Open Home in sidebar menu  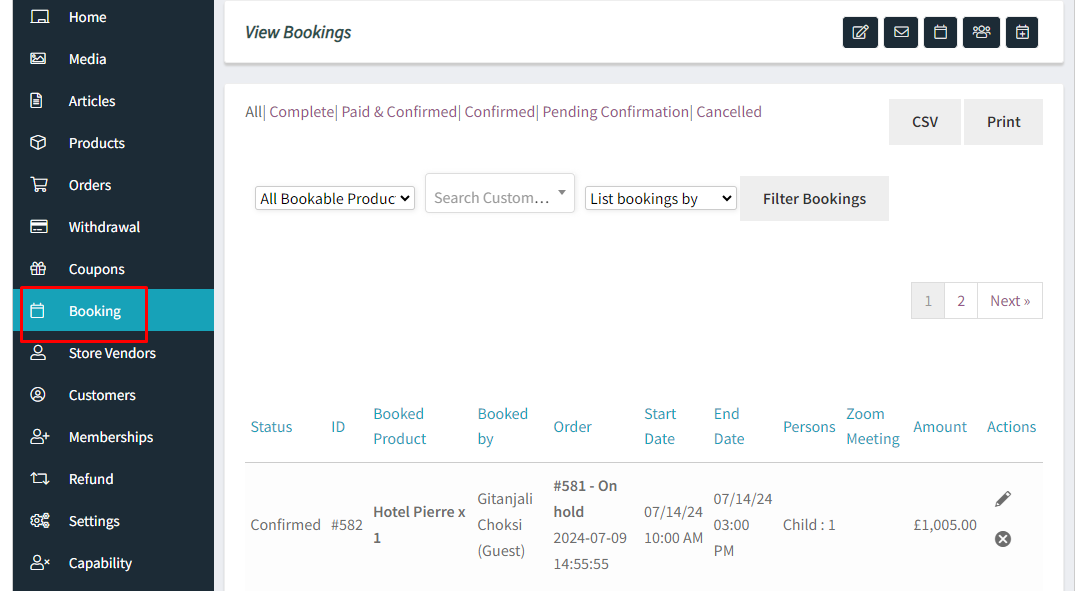[87, 17]
